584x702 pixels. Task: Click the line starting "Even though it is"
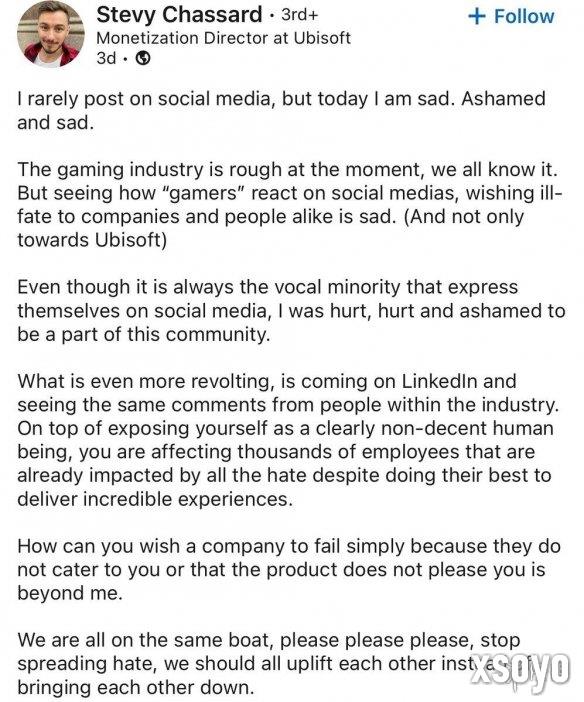(267, 287)
